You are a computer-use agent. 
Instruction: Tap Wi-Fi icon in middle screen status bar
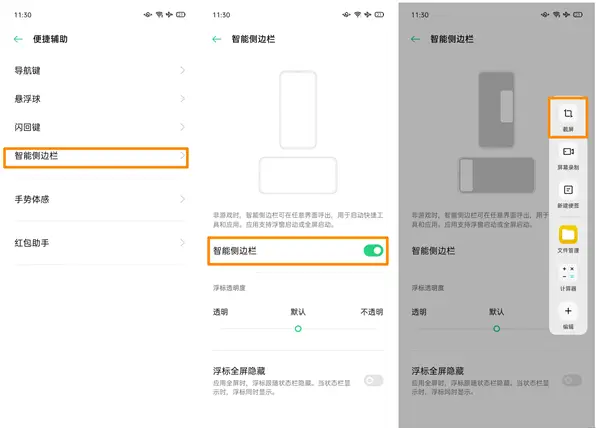point(358,15)
